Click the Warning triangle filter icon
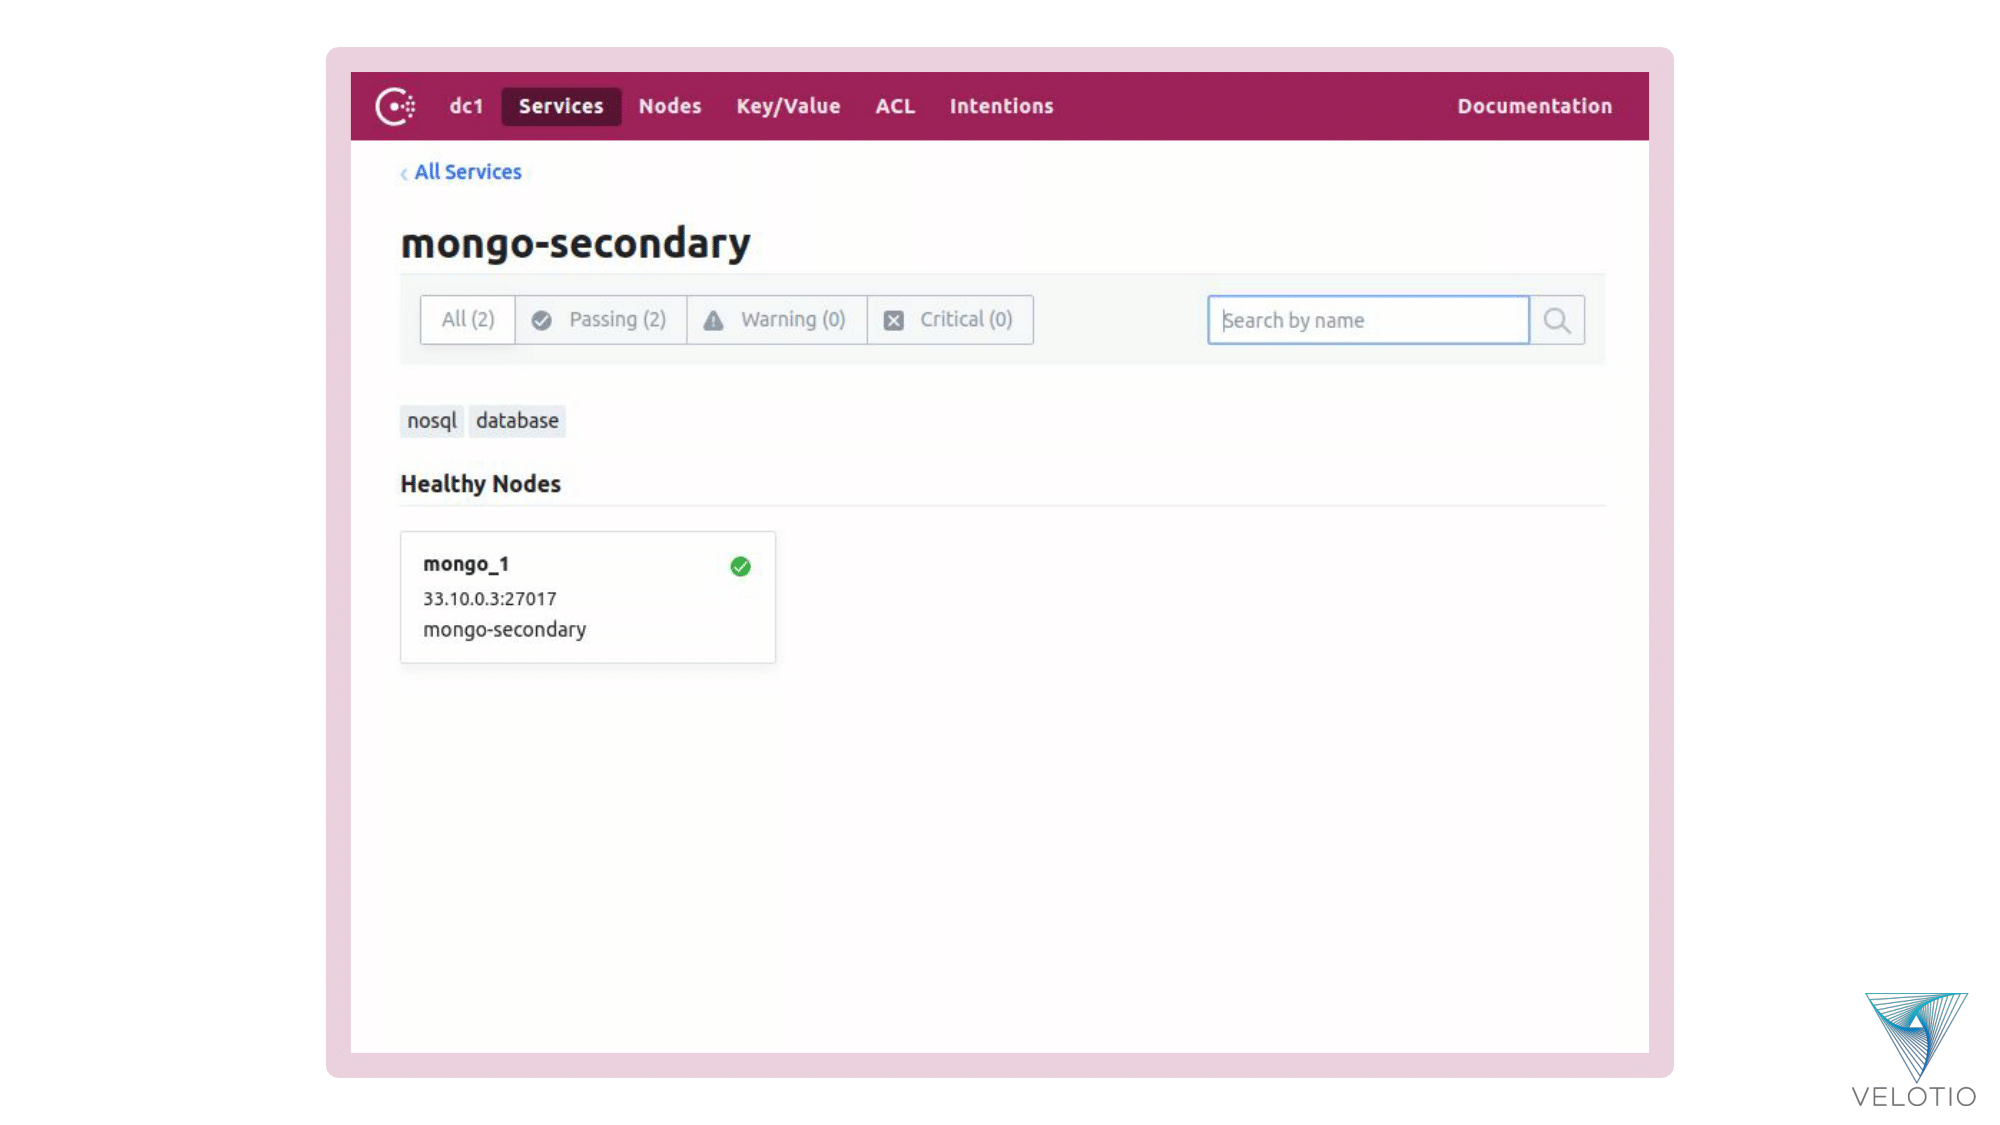The height and width of the screenshot is (1125, 2000). point(713,320)
